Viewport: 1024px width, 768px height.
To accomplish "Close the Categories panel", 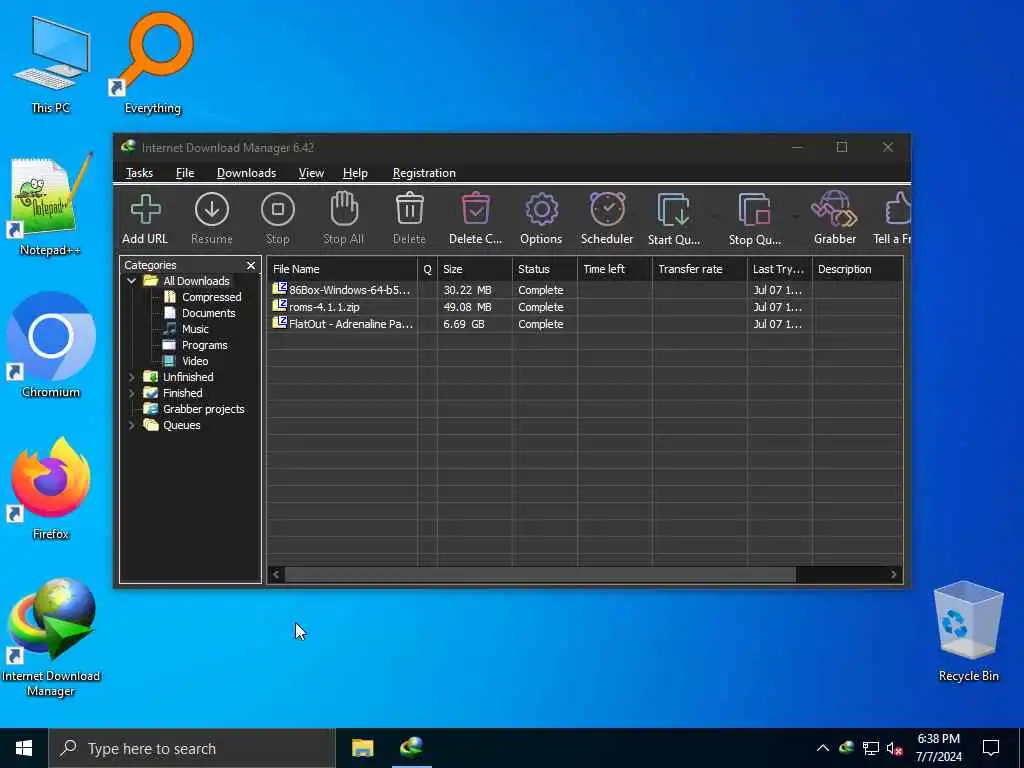I will pyautogui.click(x=251, y=265).
